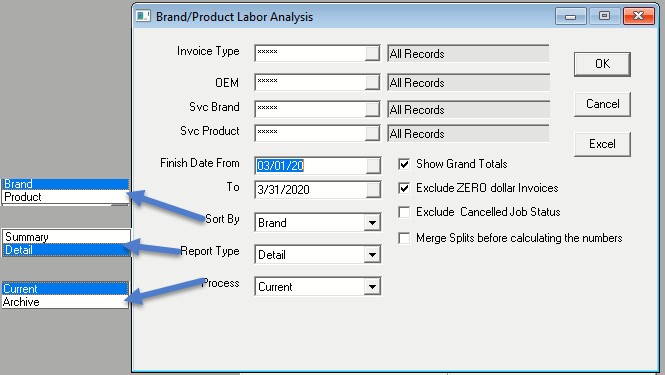The image size is (665, 375).
Task: Click the OK button
Action: [x=602, y=64]
